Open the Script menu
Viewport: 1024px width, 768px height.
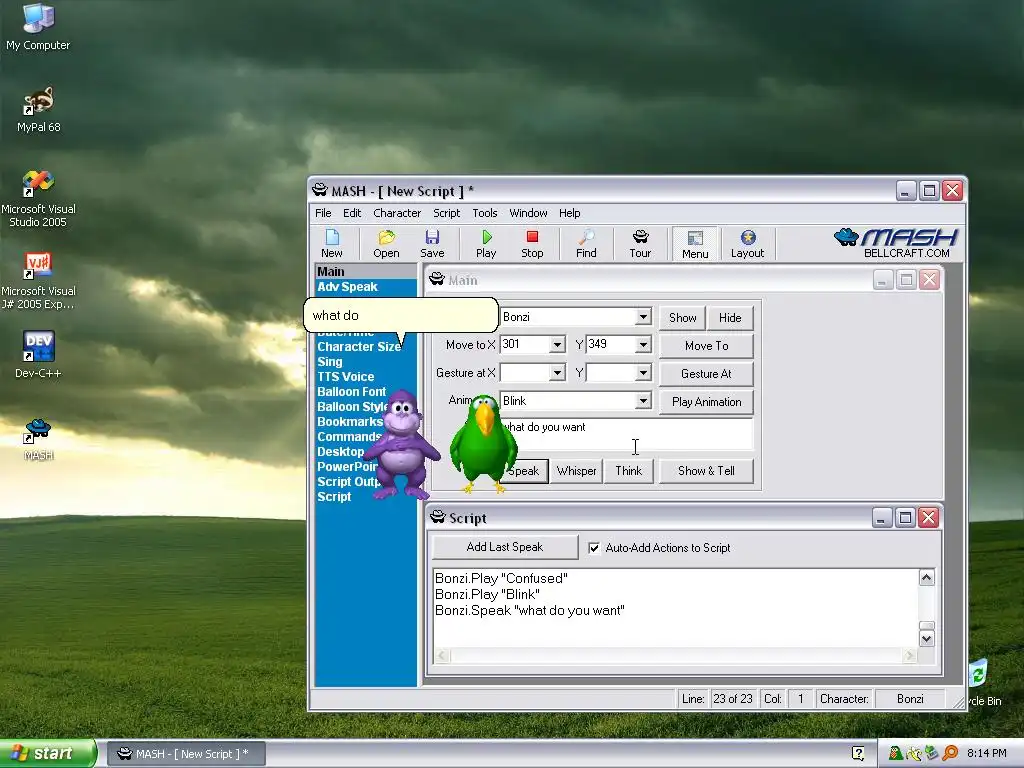pyautogui.click(x=447, y=213)
